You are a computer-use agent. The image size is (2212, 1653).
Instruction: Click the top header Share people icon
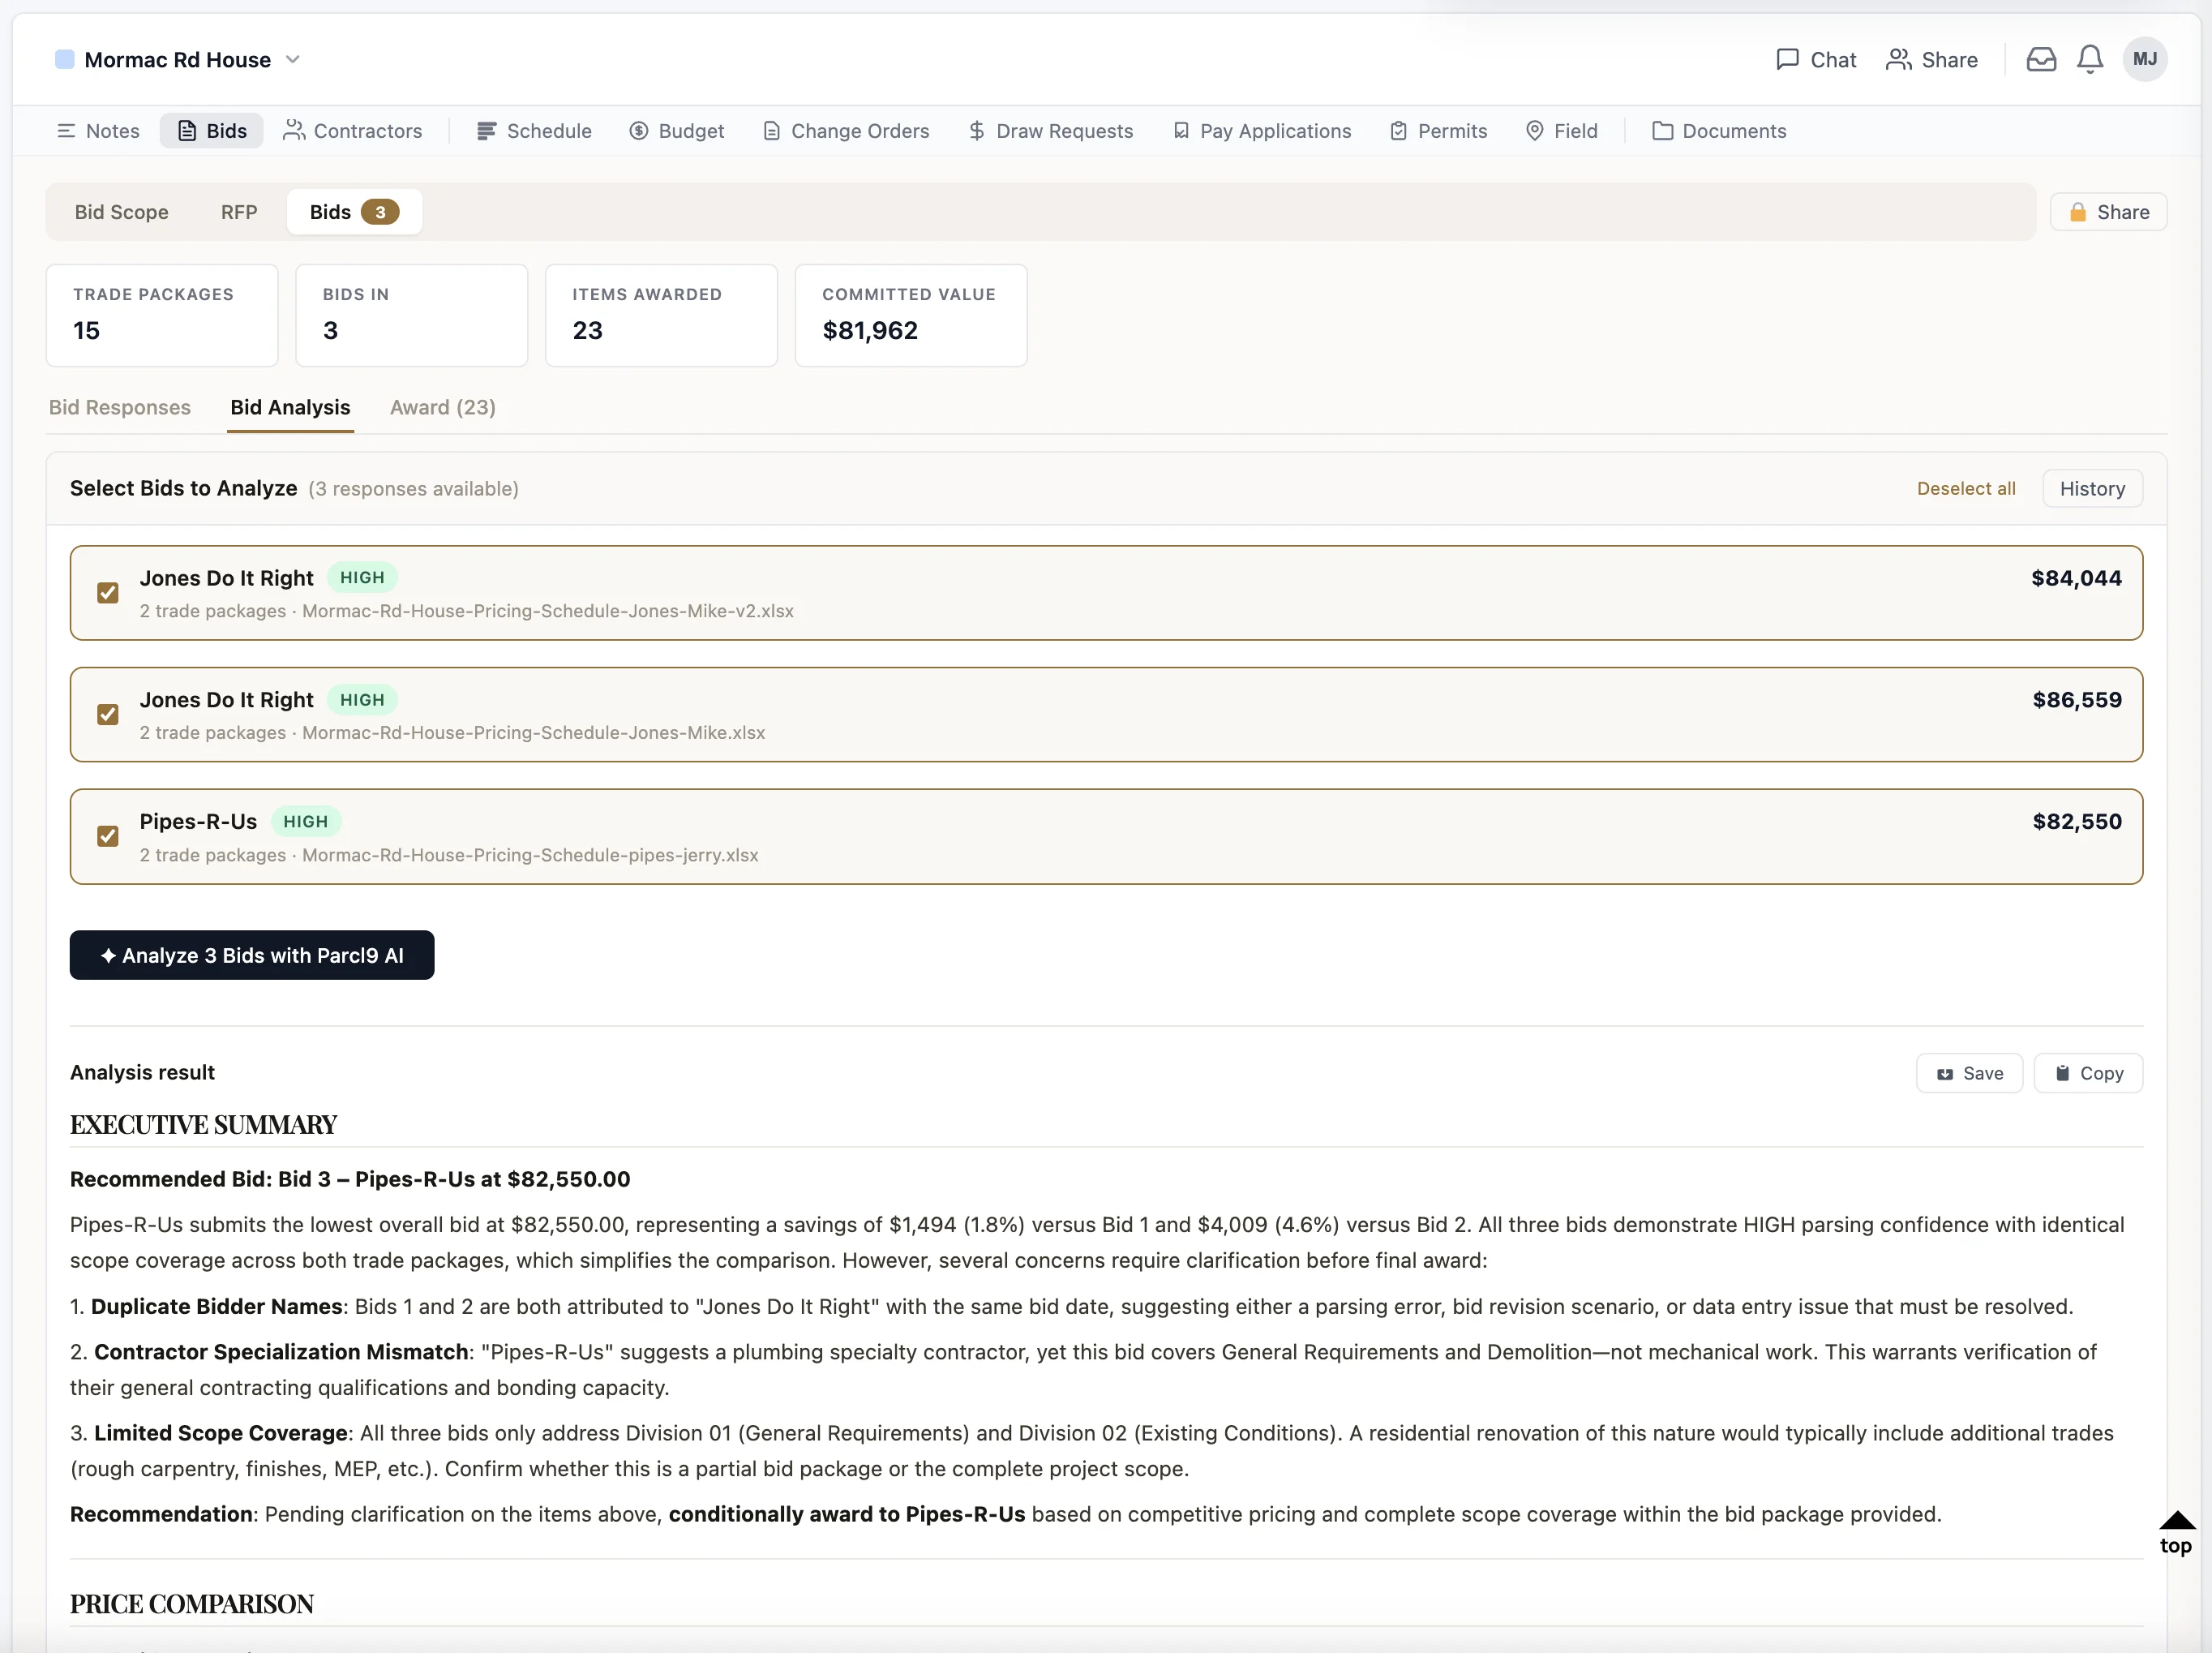pos(1898,60)
